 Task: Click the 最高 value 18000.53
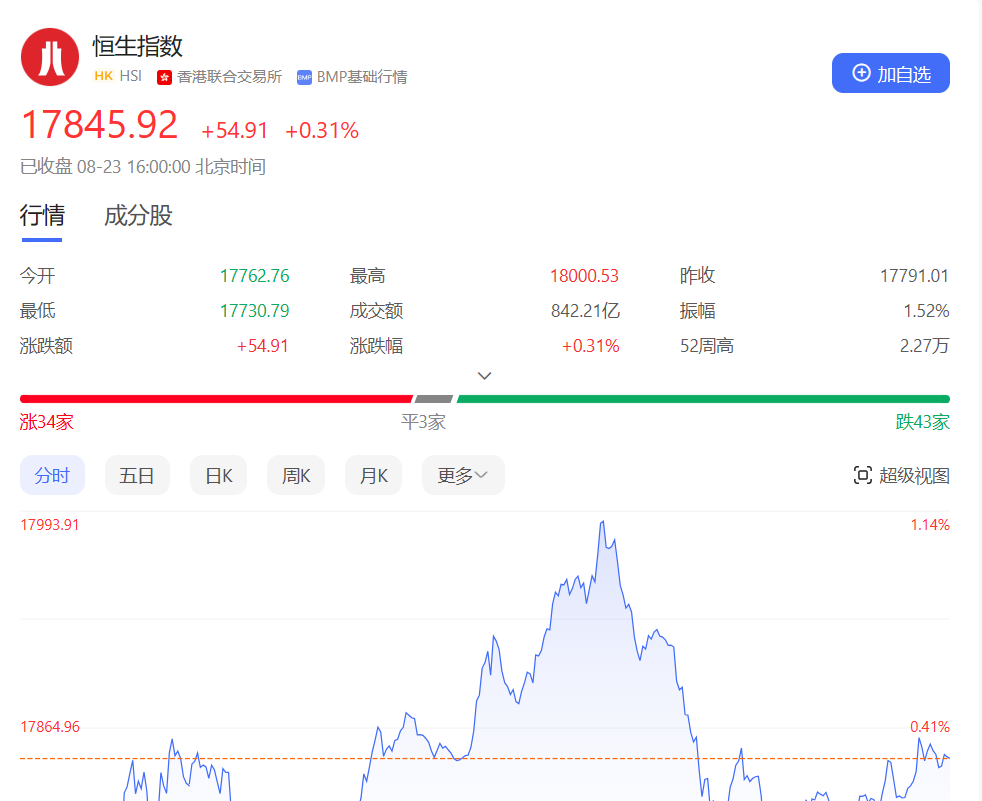point(584,276)
